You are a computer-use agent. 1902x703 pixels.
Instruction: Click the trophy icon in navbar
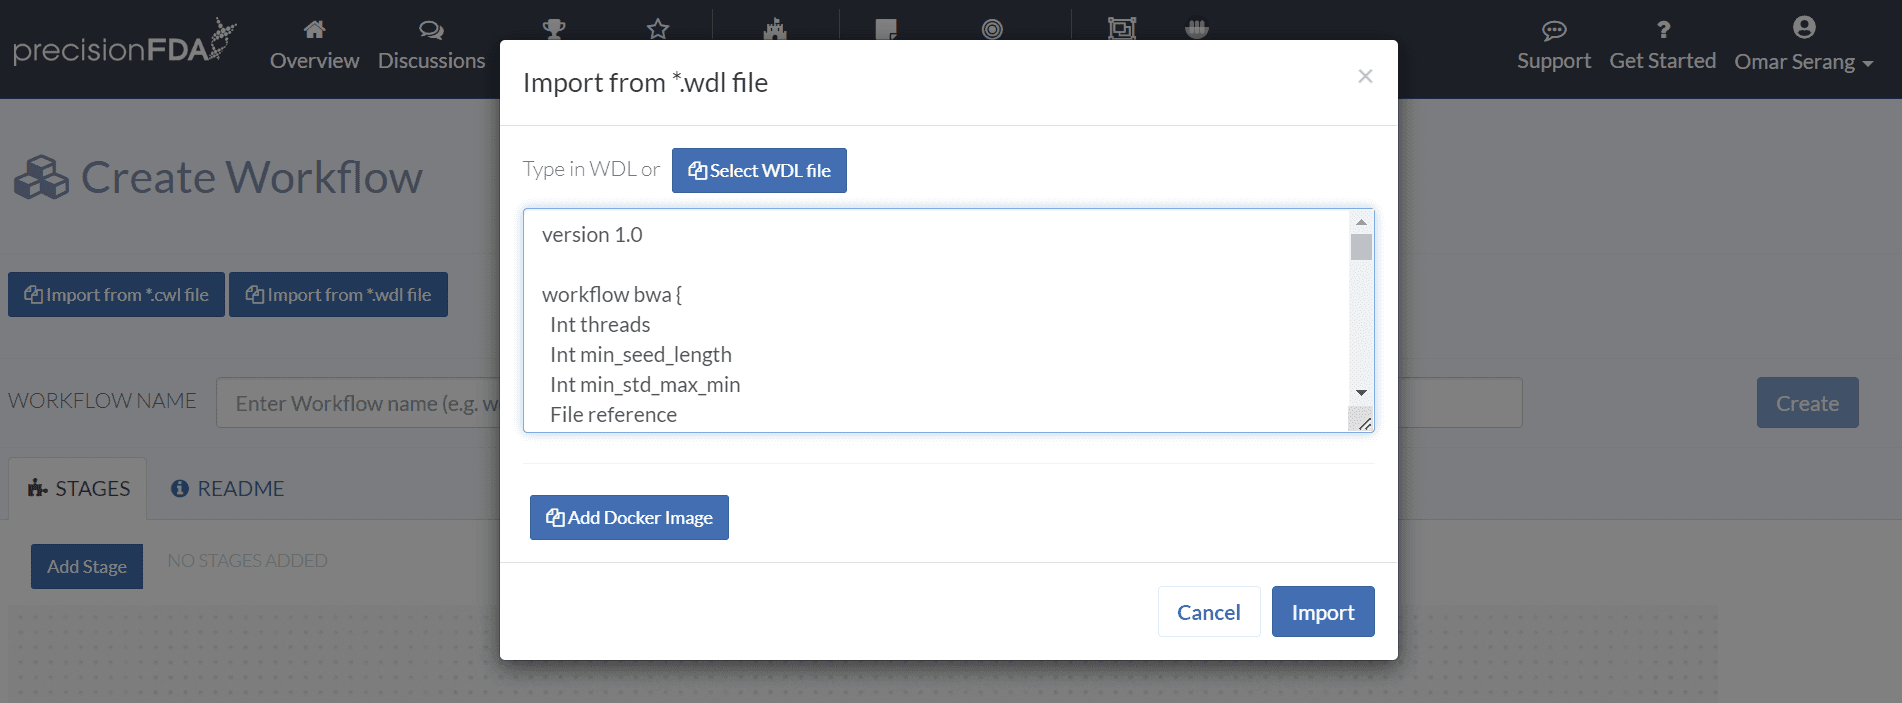pos(554,29)
